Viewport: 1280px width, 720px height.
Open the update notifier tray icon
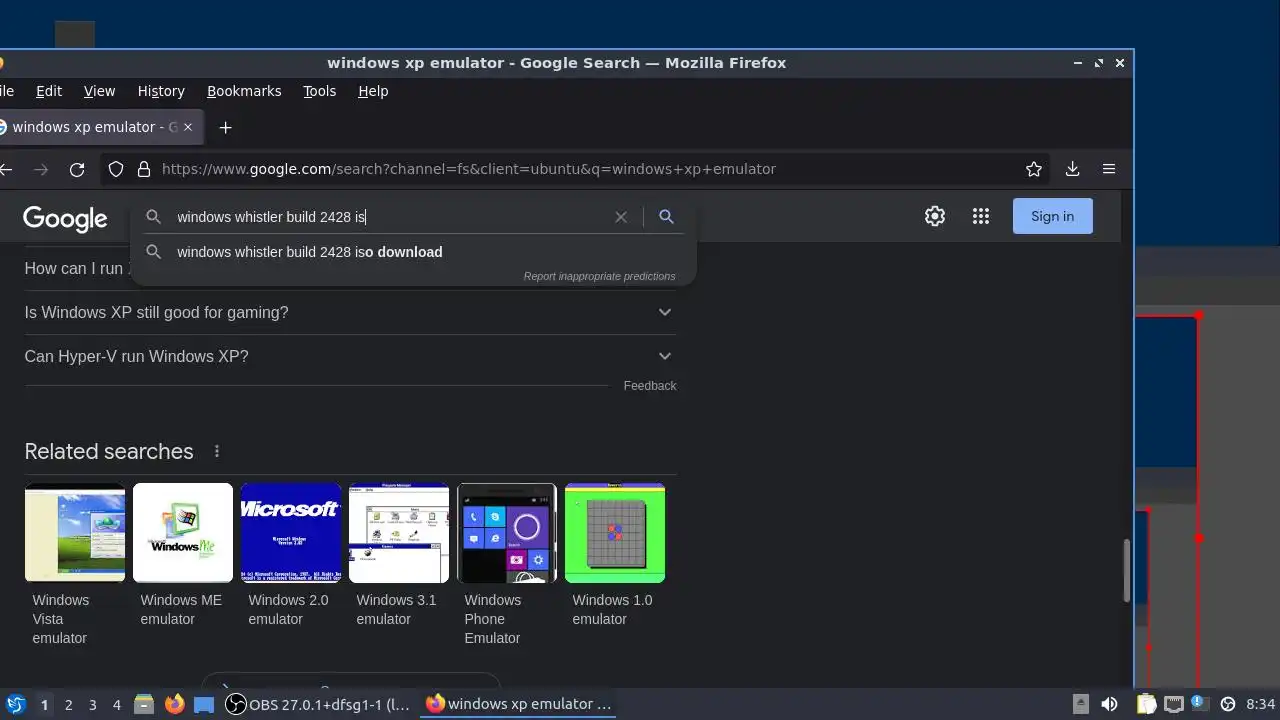pyautogui.click(x=1199, y=704)
